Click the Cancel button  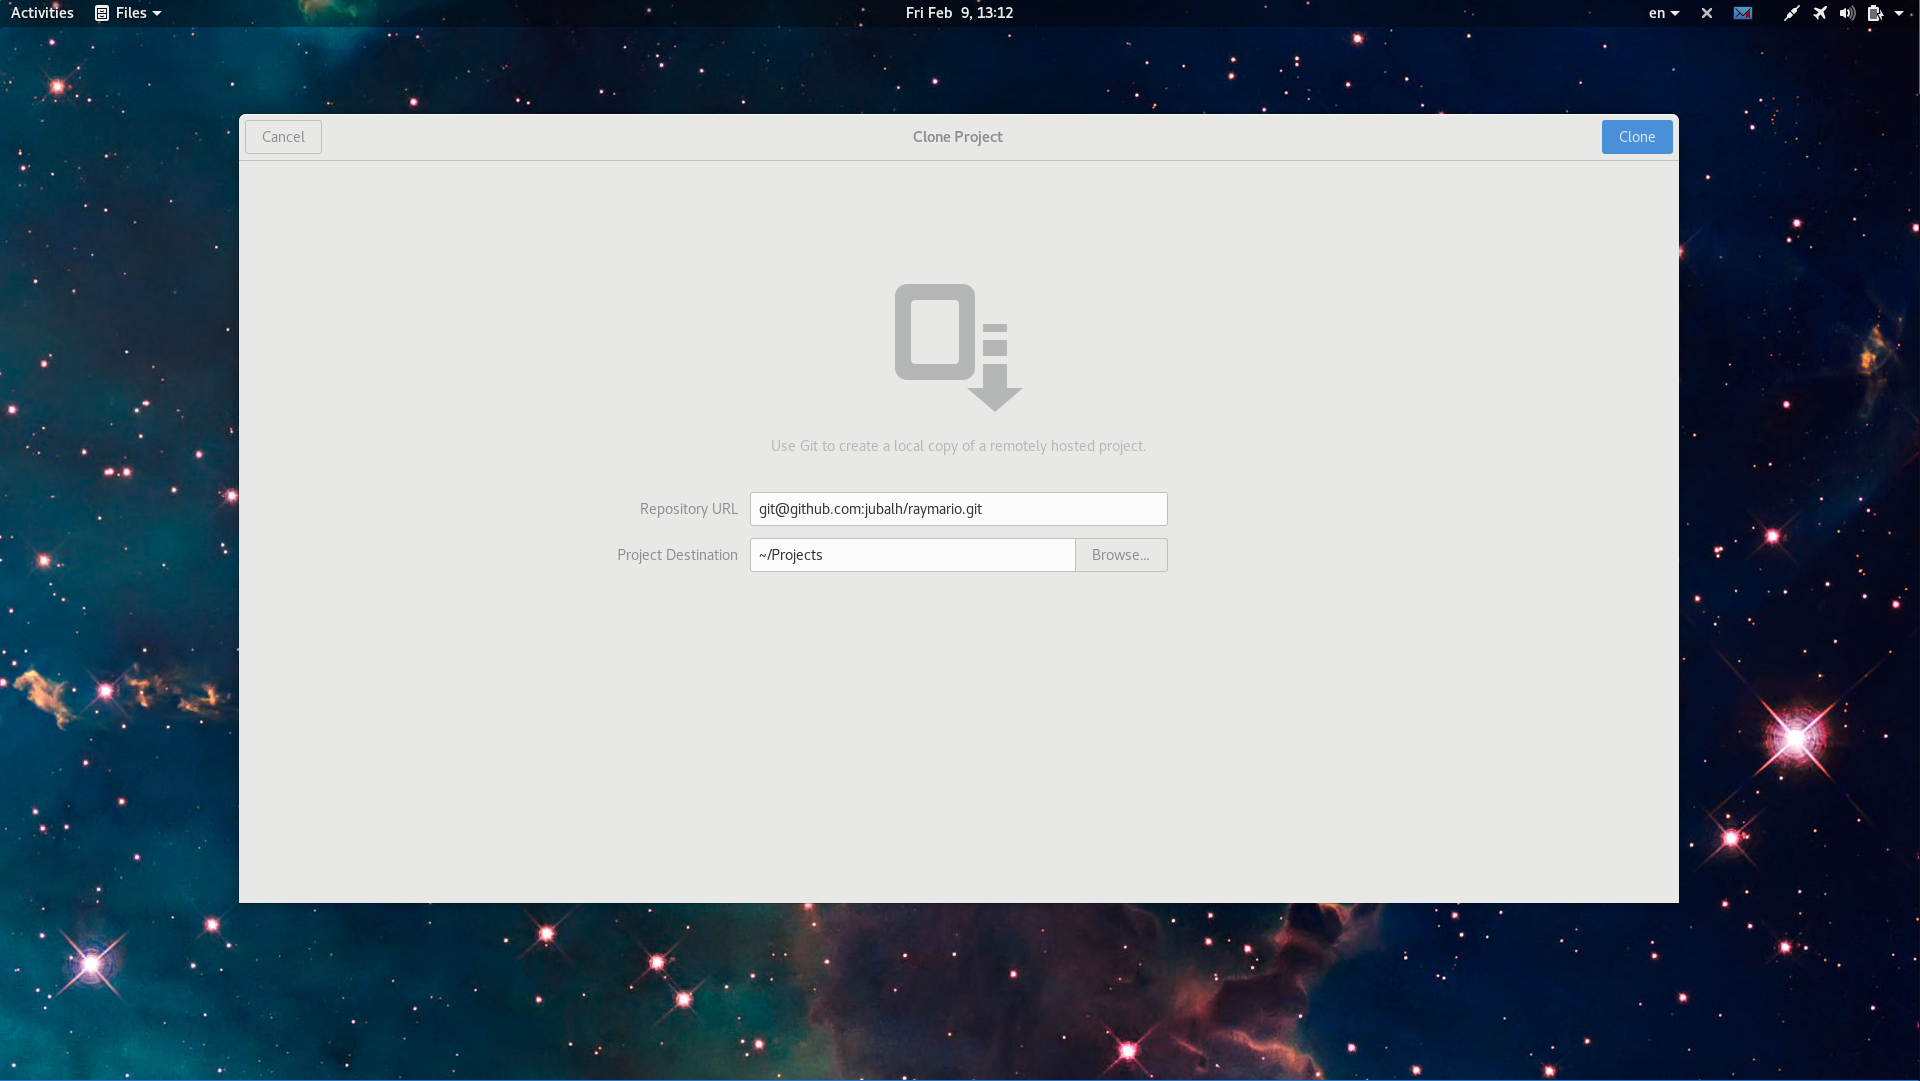pyautogui.click(x=283, y=137)
